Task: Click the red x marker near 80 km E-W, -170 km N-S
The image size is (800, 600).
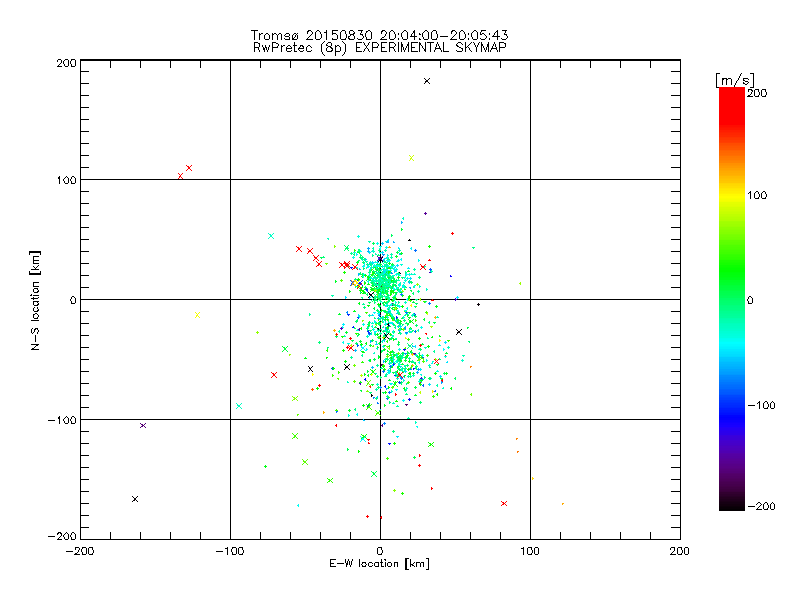Action: pyautogui.click(x=504, y=504)
